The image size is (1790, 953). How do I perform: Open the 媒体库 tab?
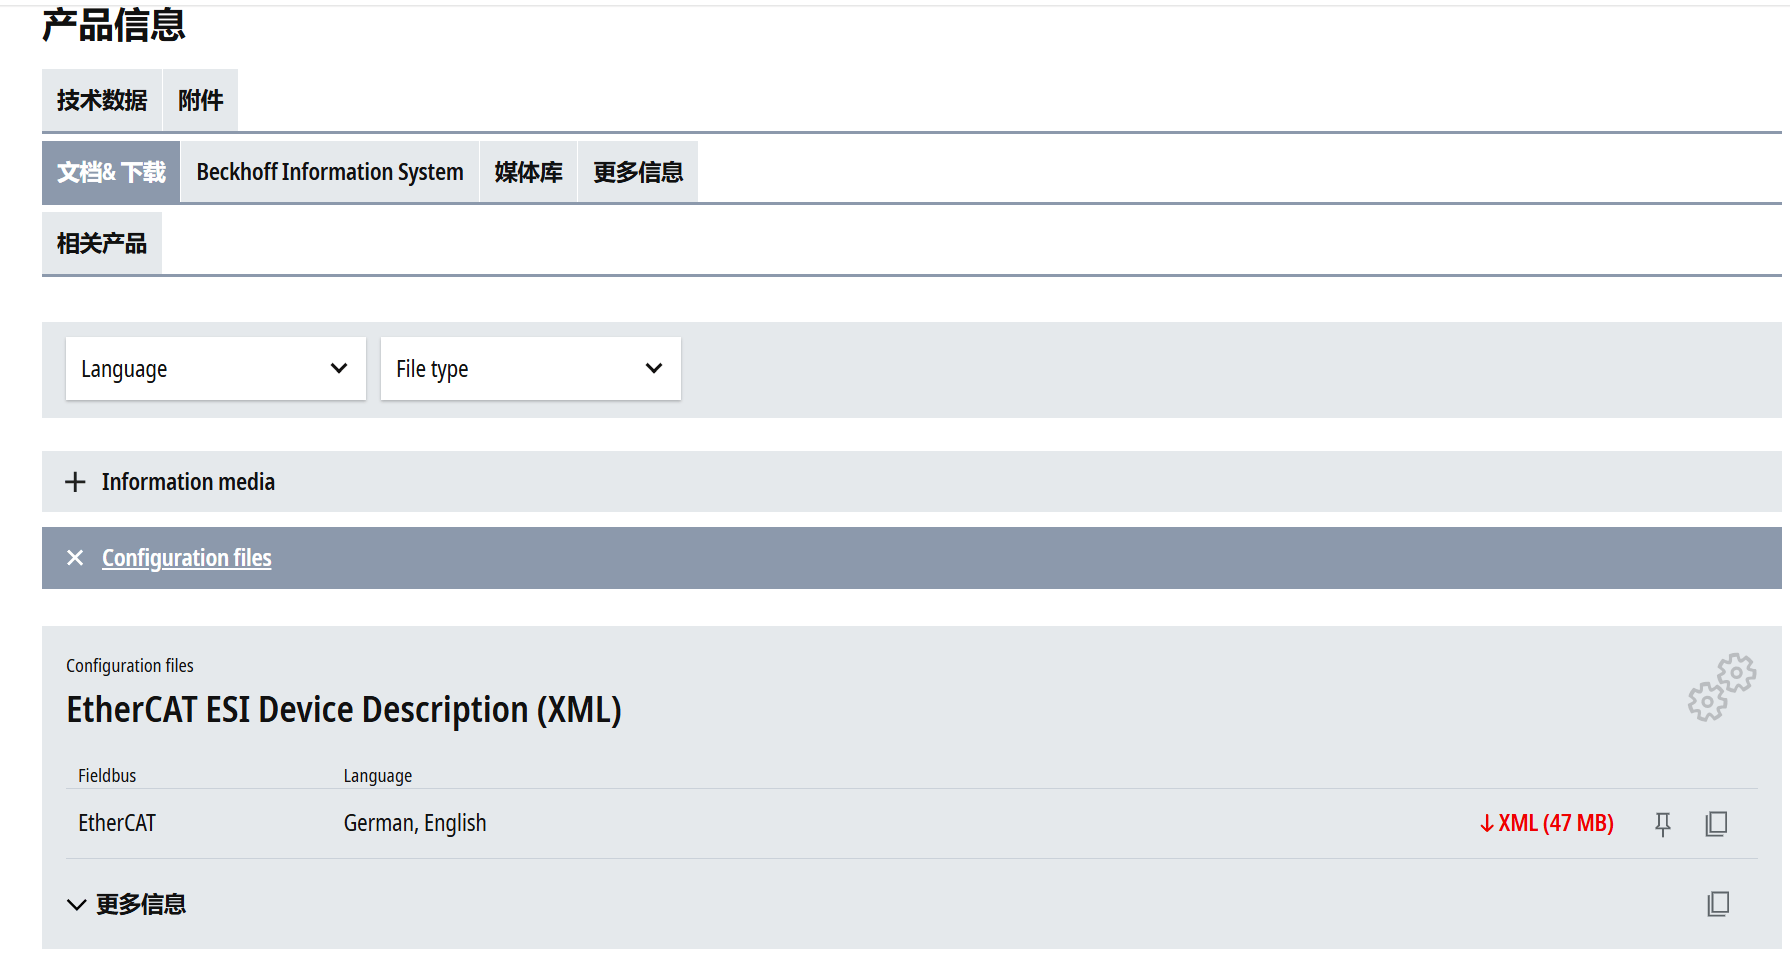pos(528,172)
